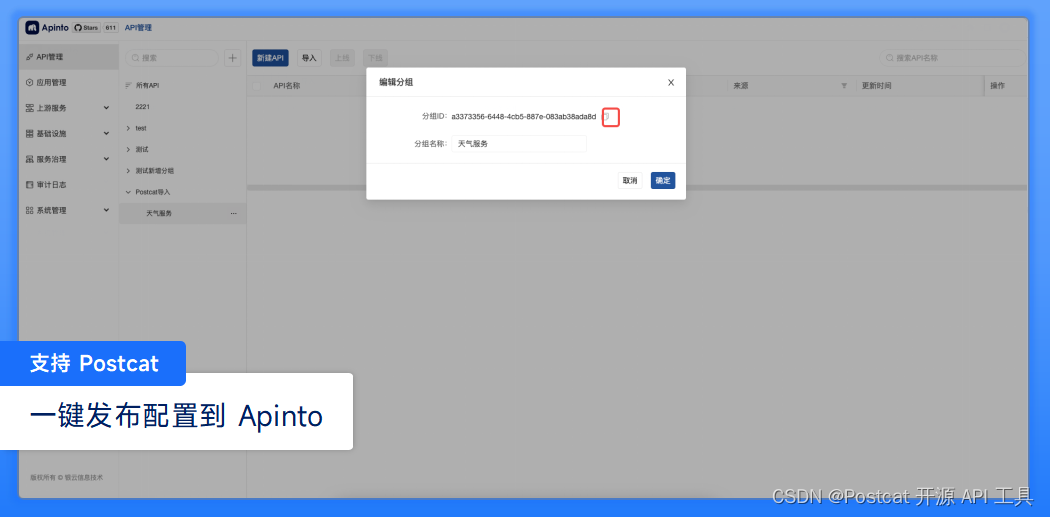This screenshot has width=1050, height=517.
Task: Click the 导入 button
Action: pyautogui.click(x=309, y=58)
